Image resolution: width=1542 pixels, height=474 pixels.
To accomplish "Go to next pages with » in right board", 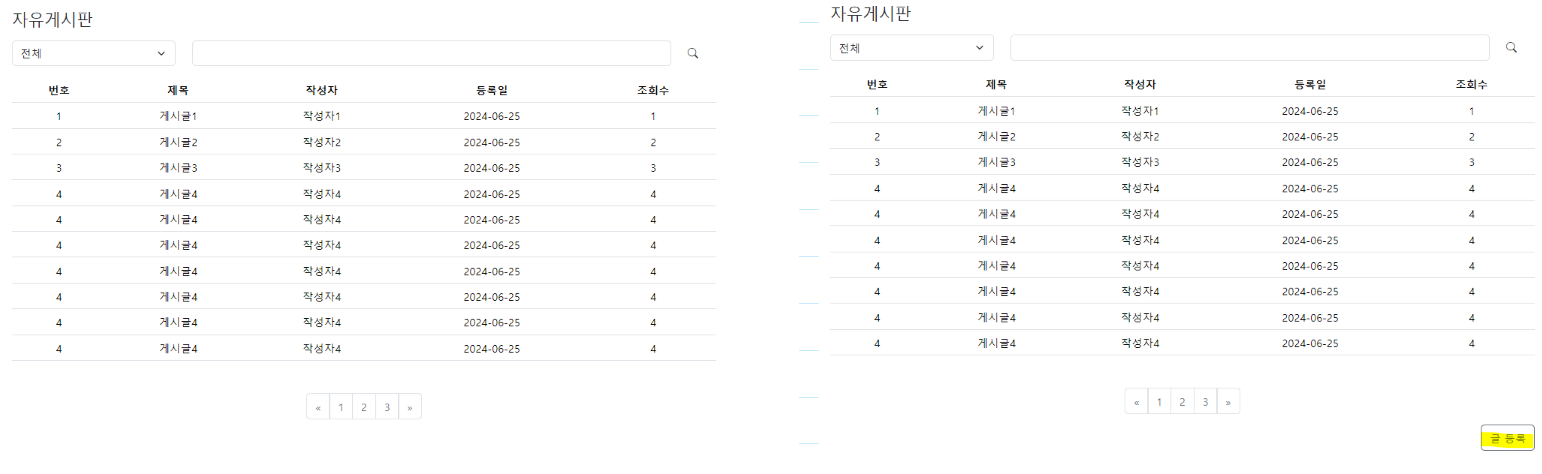I will click(x=1228, y=401).
